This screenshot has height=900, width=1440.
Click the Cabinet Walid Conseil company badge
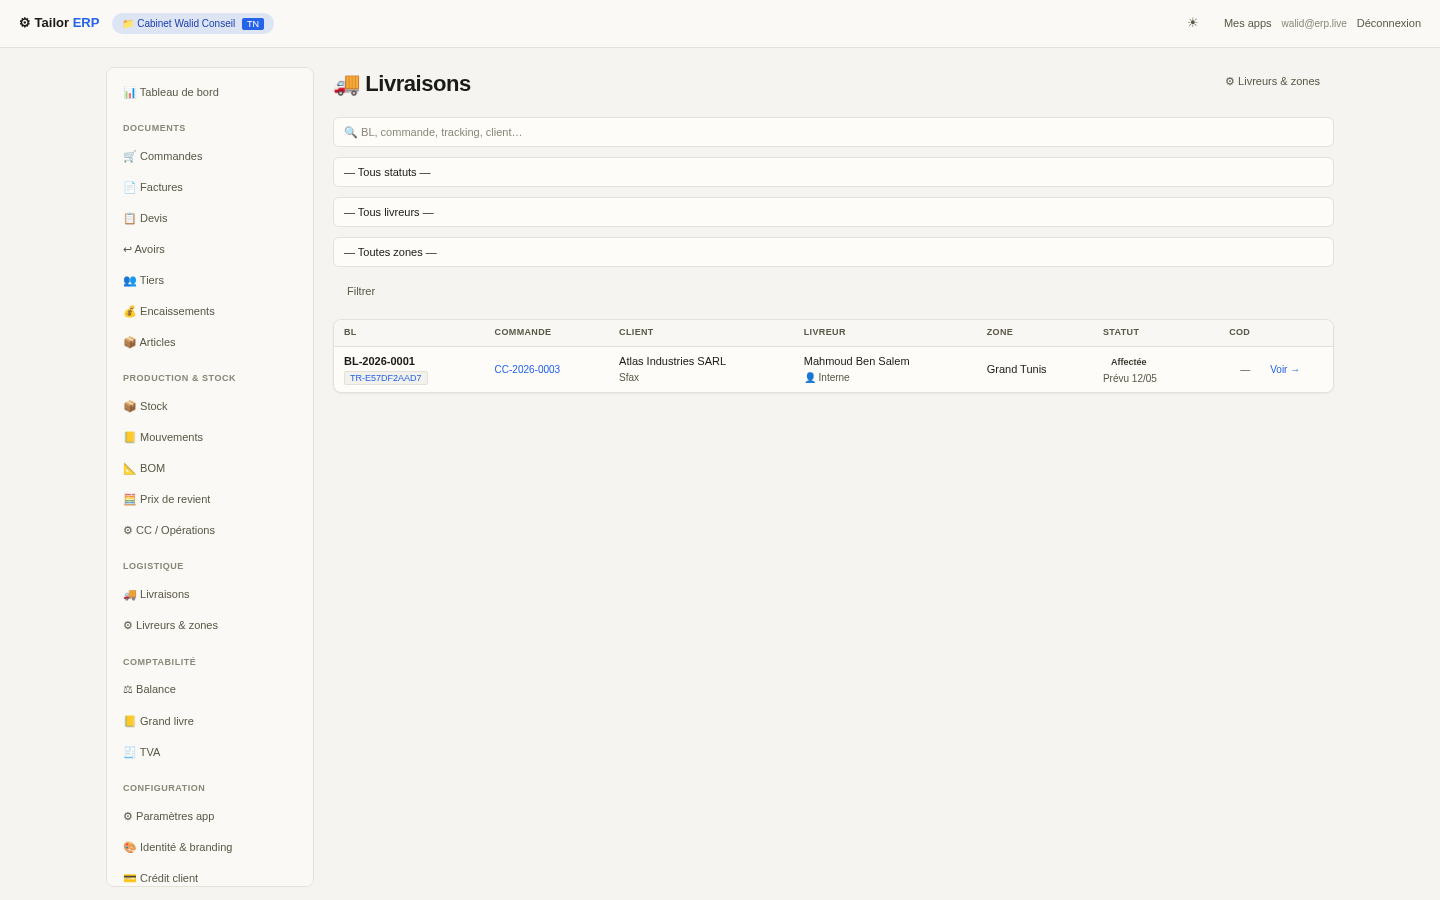pyautogui.click(x=193, y=23)
